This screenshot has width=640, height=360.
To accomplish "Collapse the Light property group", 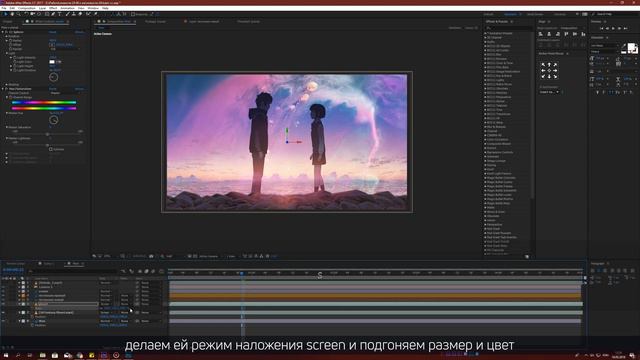I will 7,53.
